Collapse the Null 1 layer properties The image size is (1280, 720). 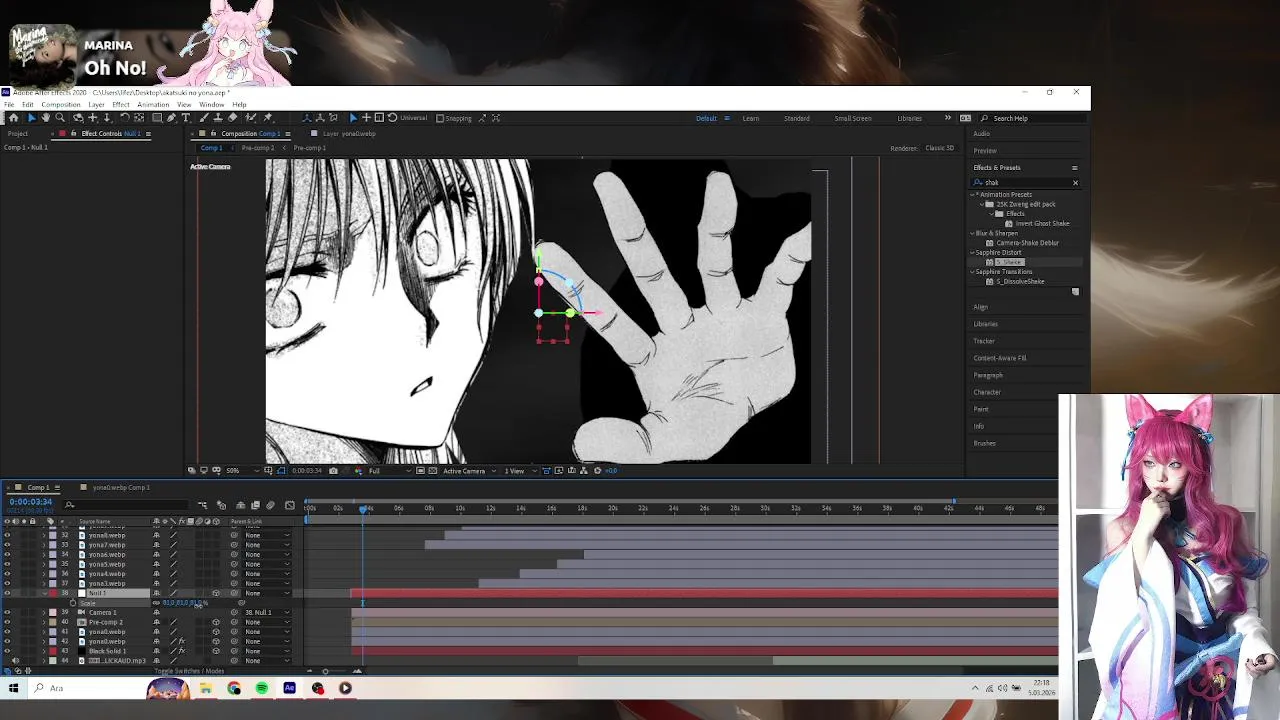pos(44,593)
